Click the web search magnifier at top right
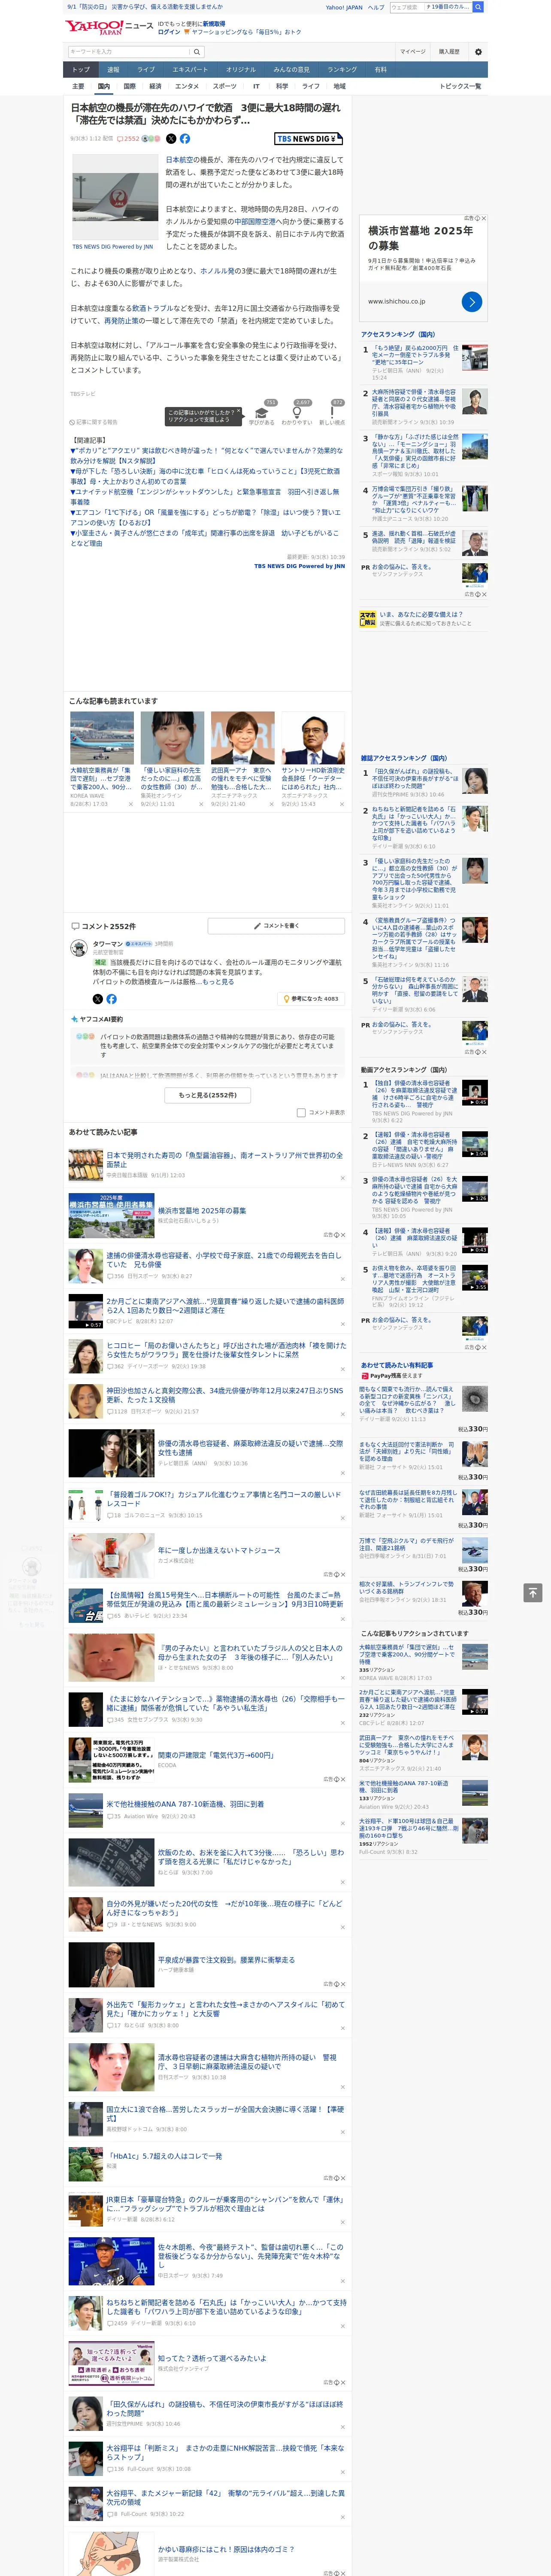551x2576 pixels. click(478, 7)
